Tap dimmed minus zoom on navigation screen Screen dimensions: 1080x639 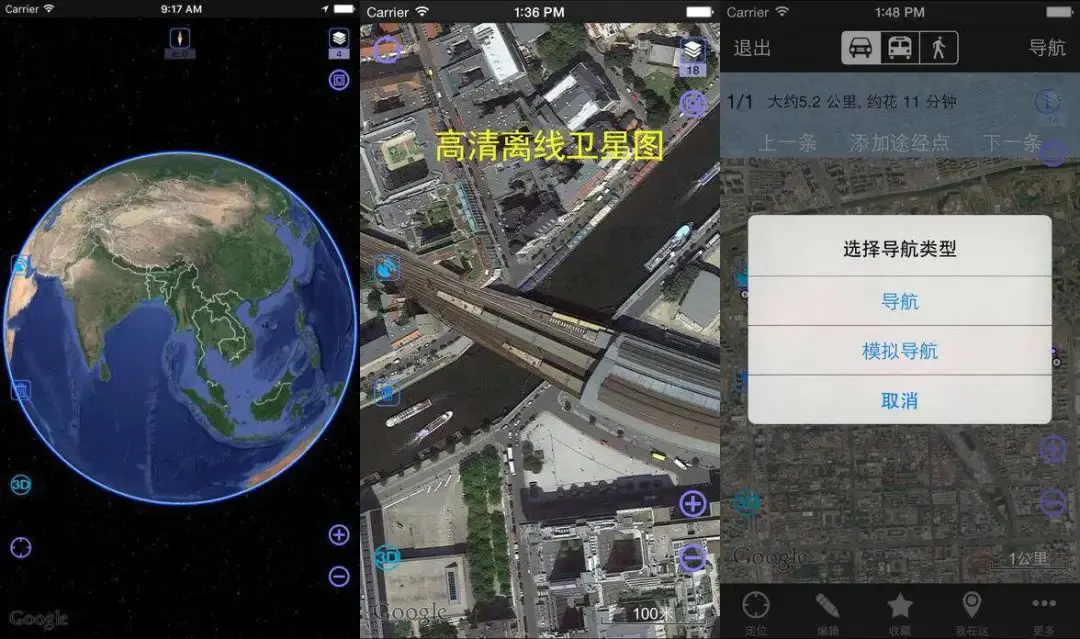tap(1052, 502)
